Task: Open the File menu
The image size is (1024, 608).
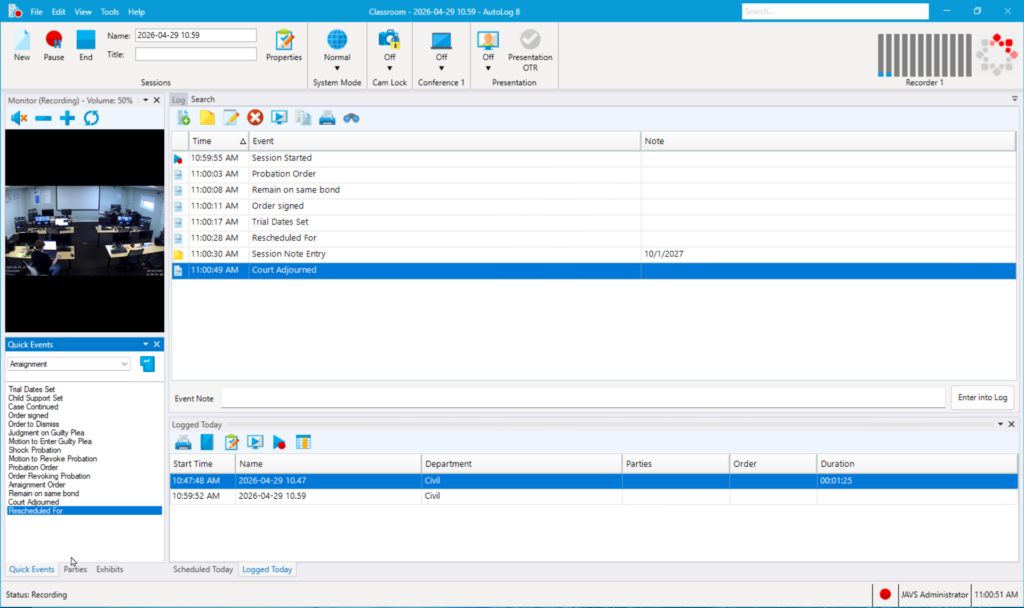Action: coord(37,12)
